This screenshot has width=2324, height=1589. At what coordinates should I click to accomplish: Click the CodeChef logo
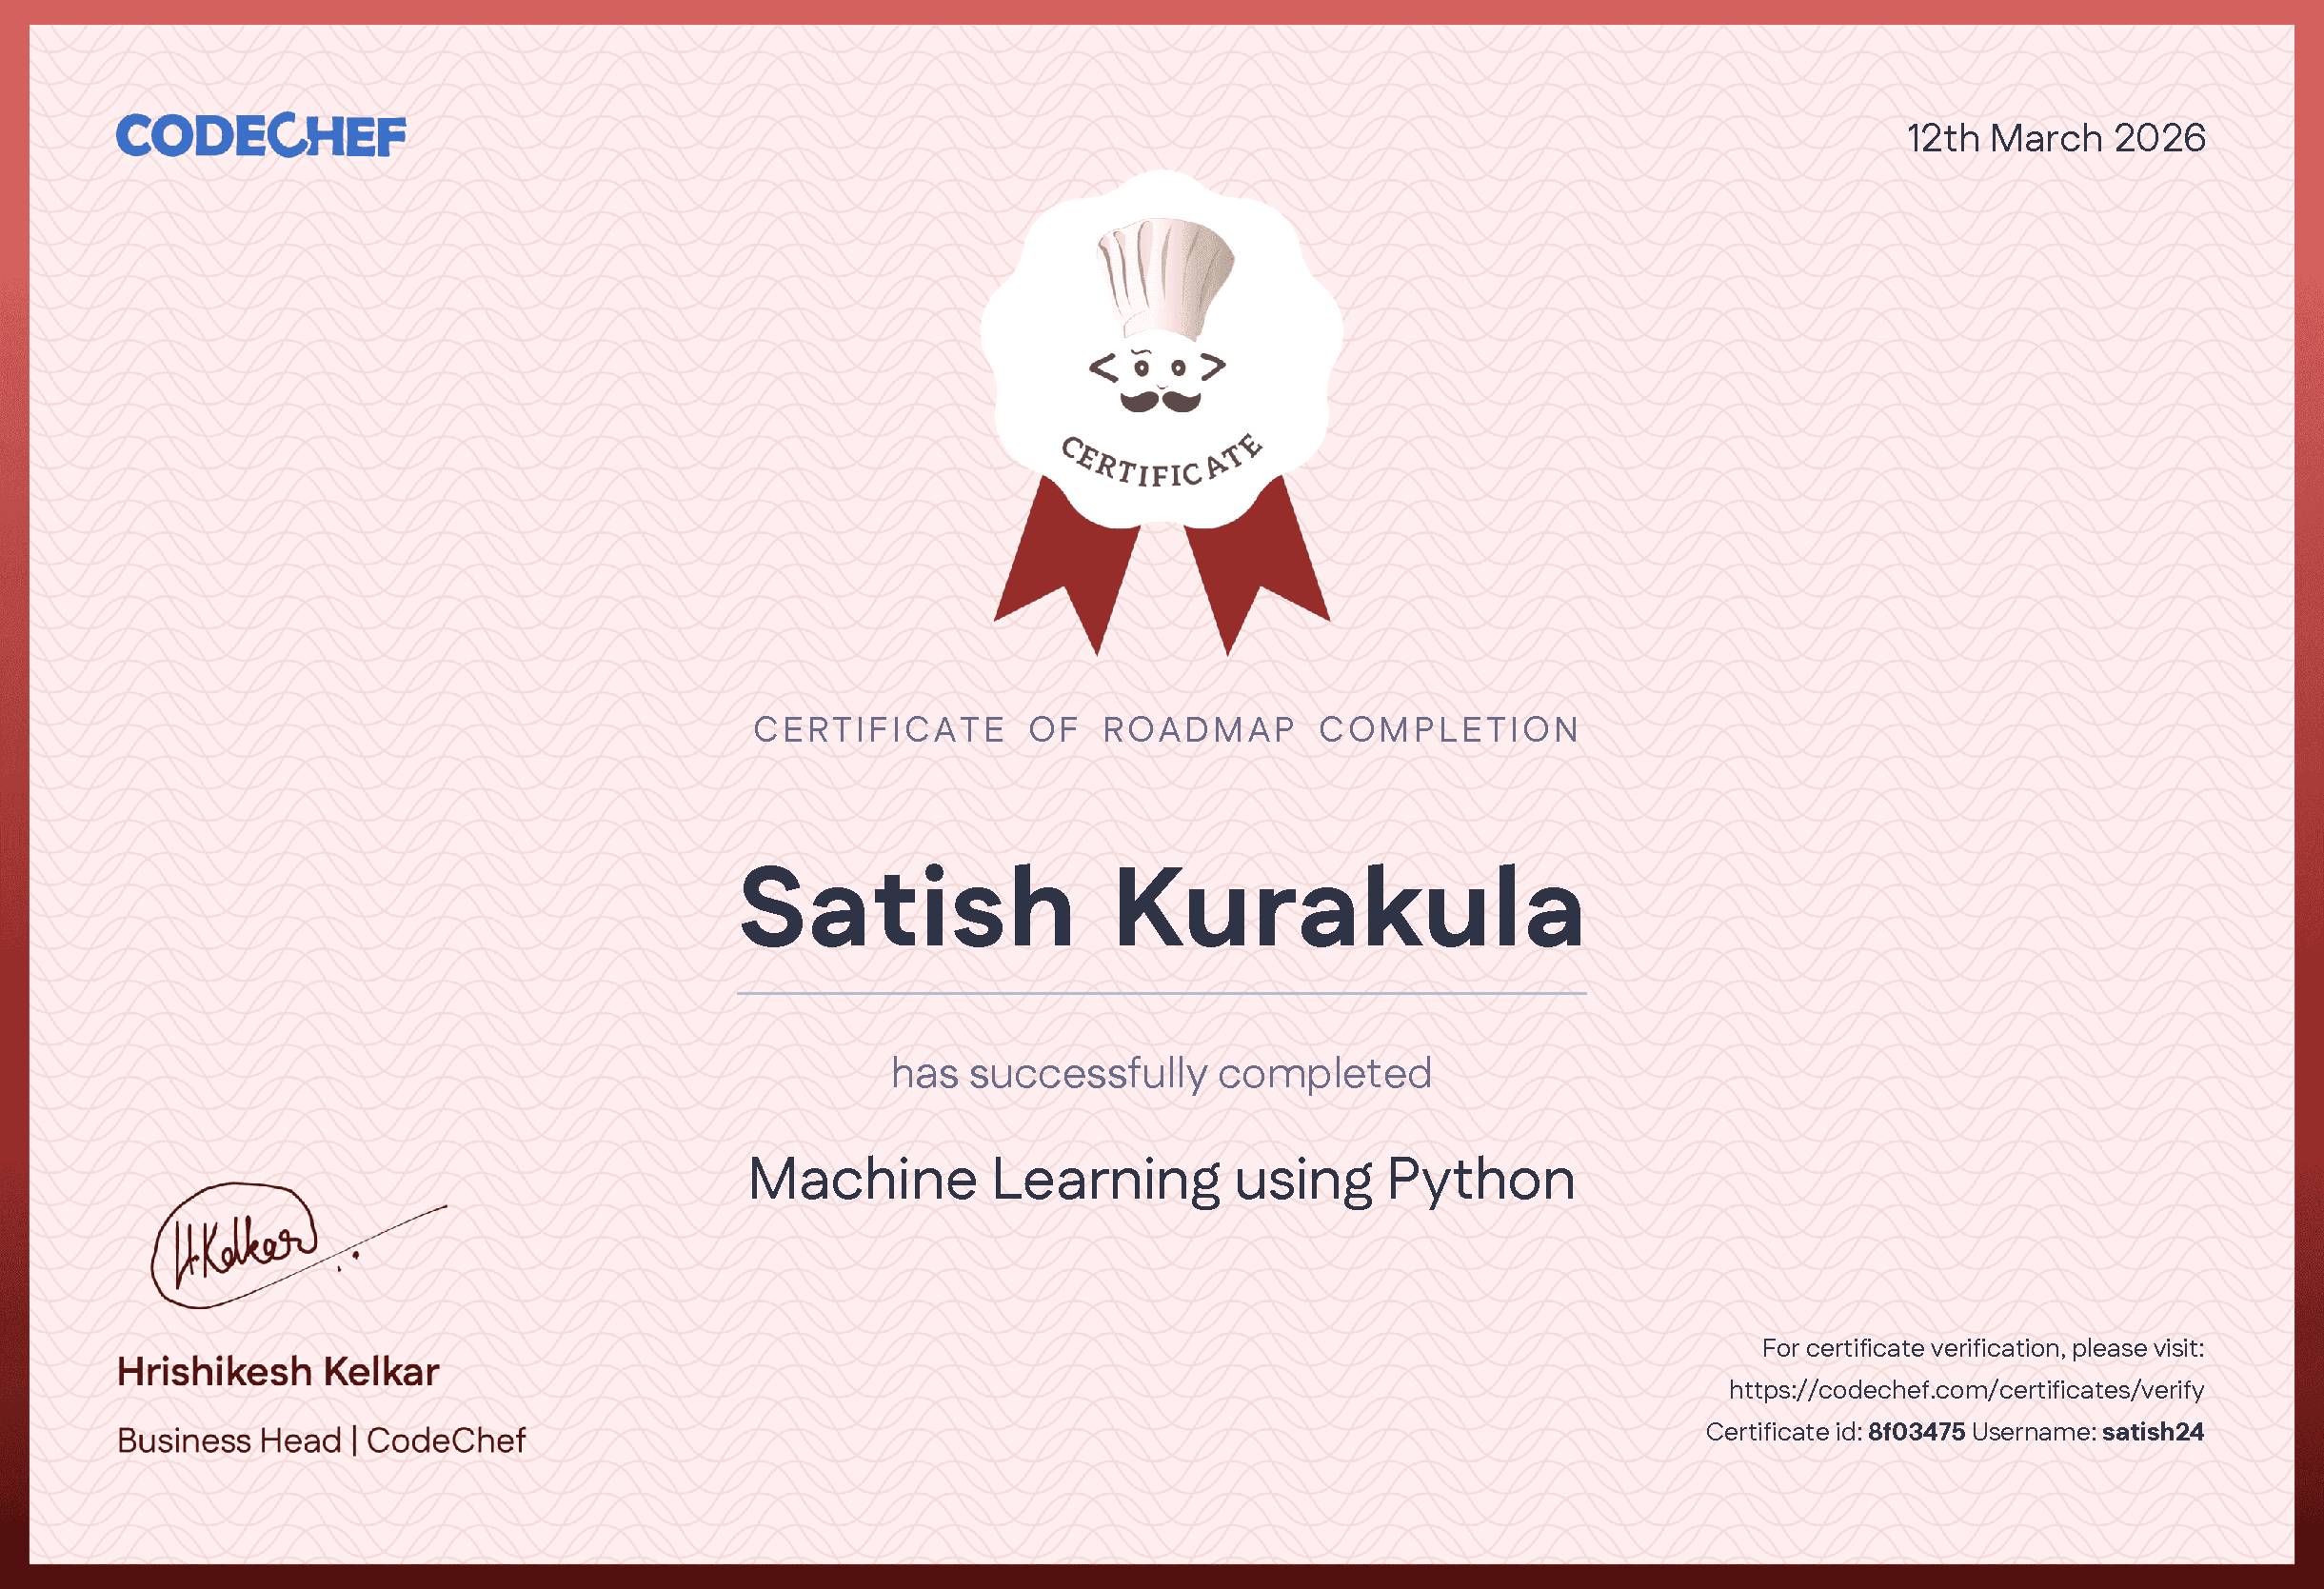(x=262, y=138)
